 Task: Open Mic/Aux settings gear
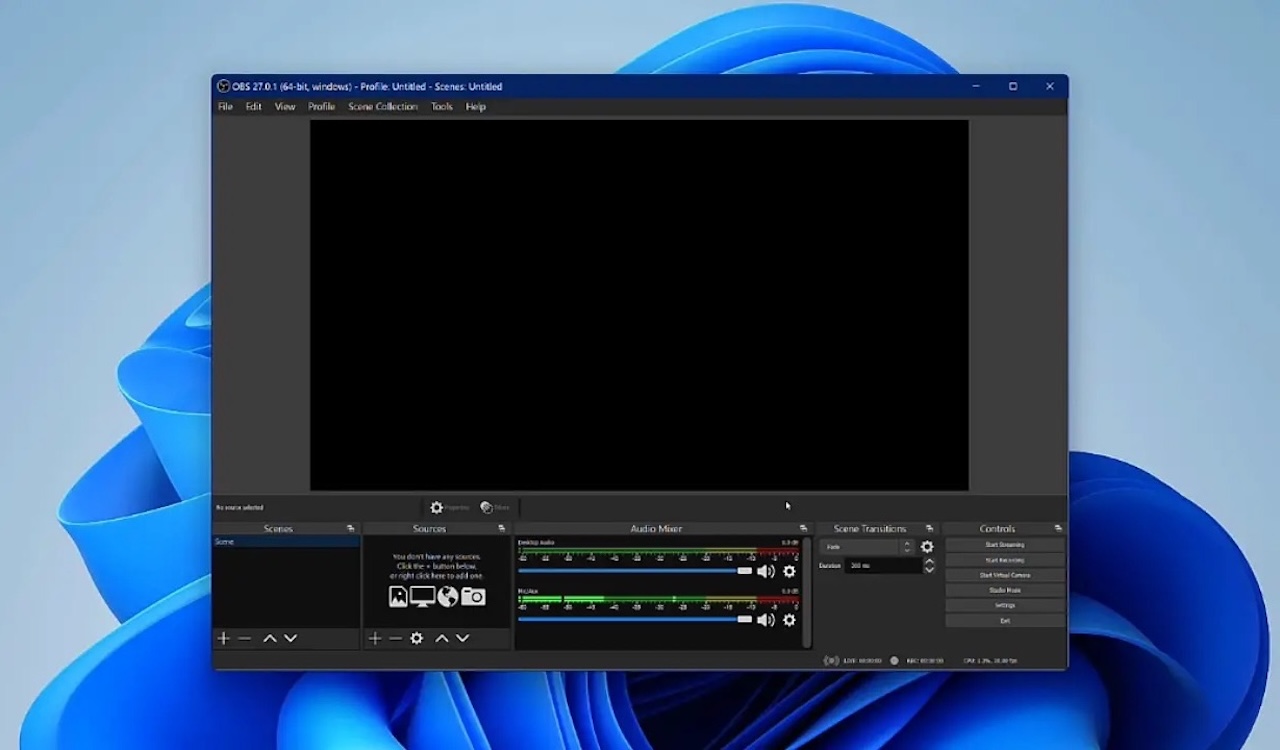coord(789,620)
